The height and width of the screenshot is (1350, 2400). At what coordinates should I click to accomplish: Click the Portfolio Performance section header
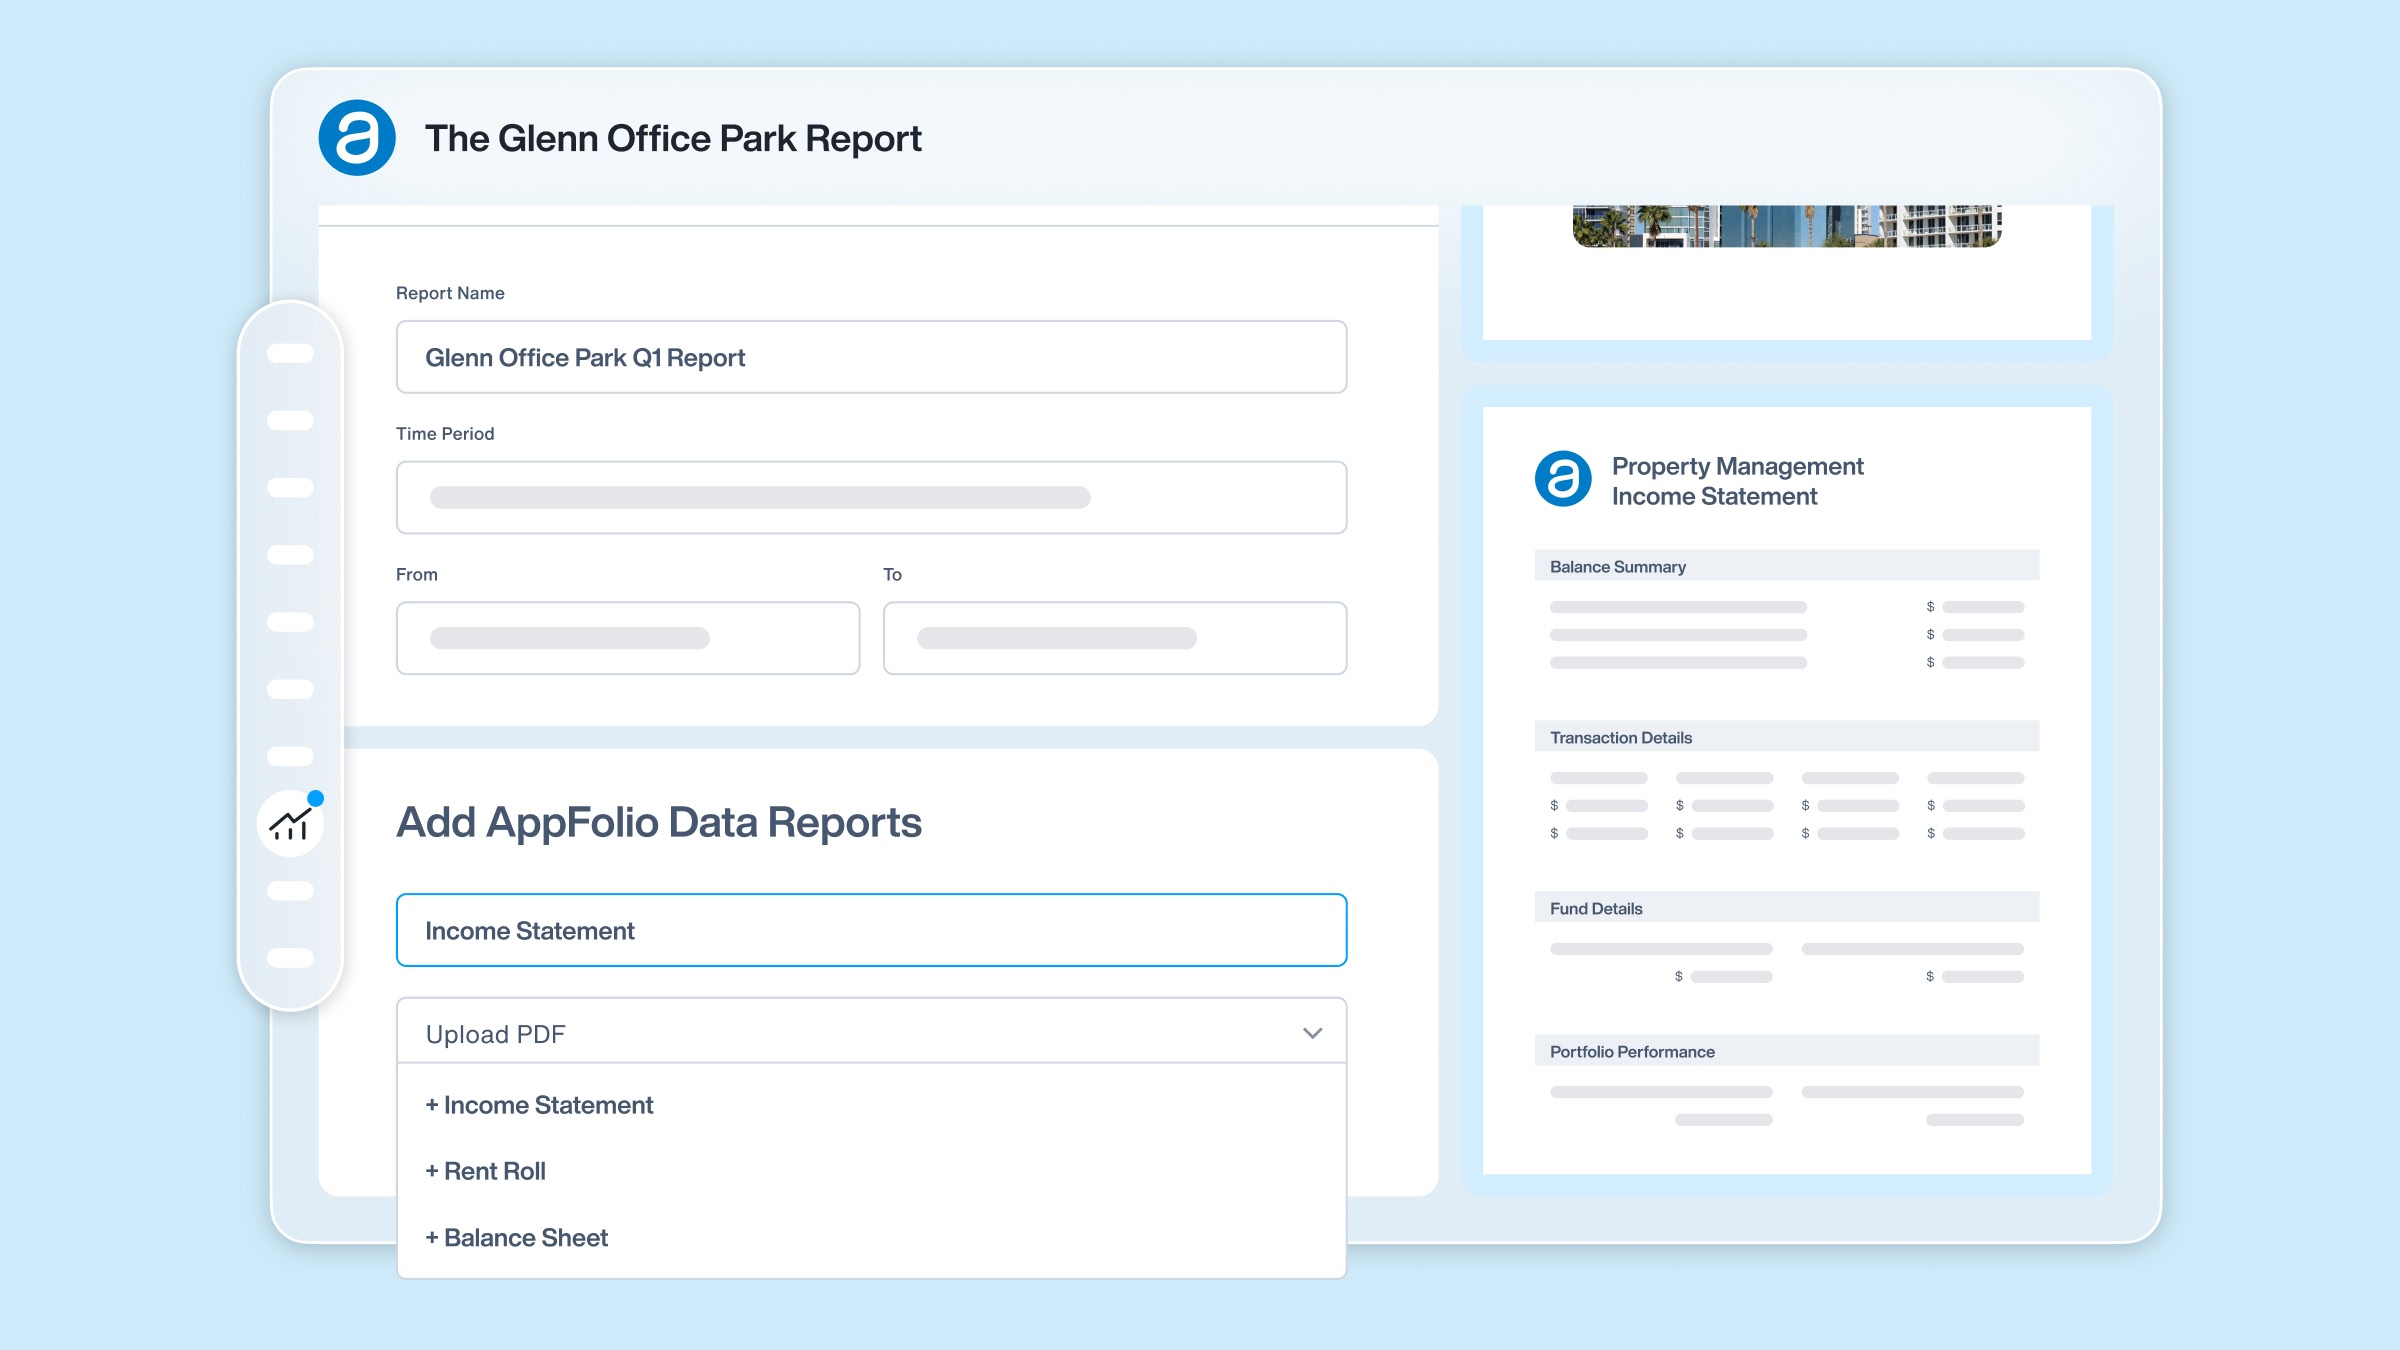(x=1787, y=1051)
